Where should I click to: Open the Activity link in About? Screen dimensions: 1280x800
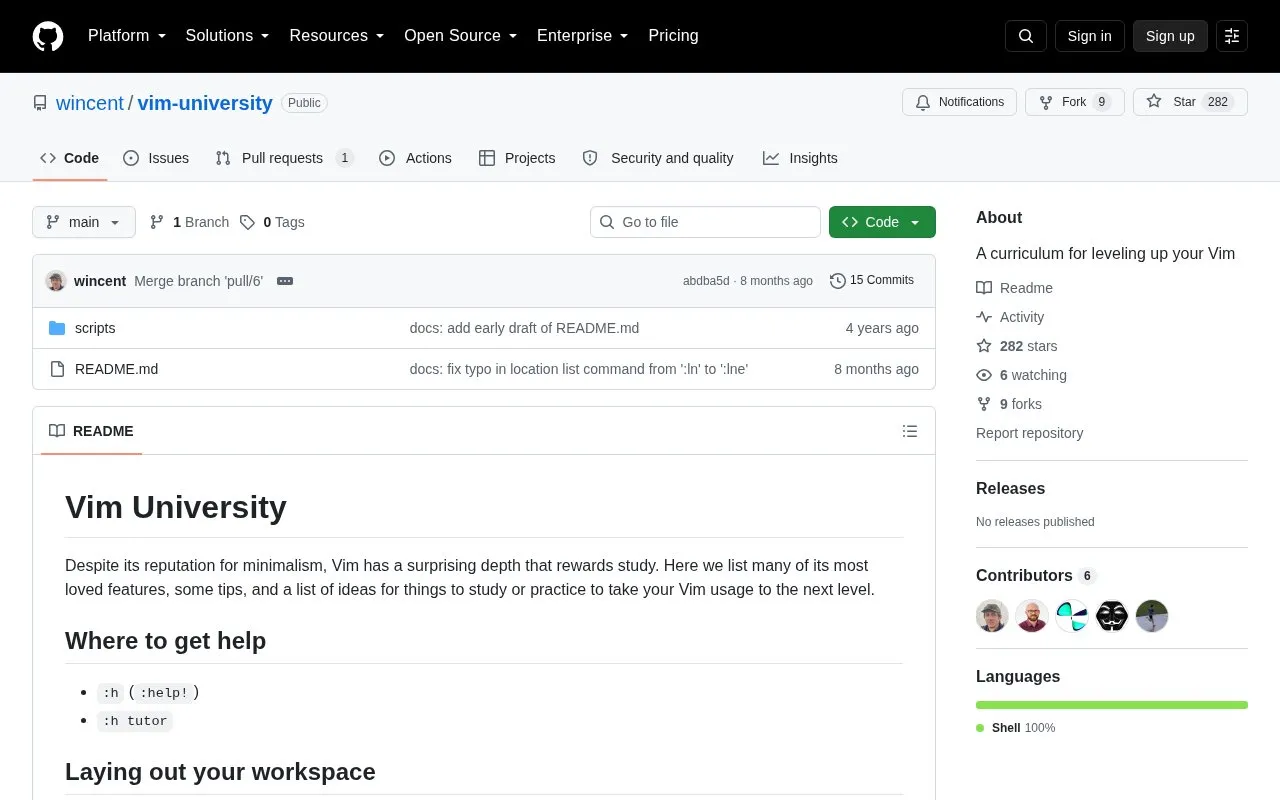(x=1010, y=317)
